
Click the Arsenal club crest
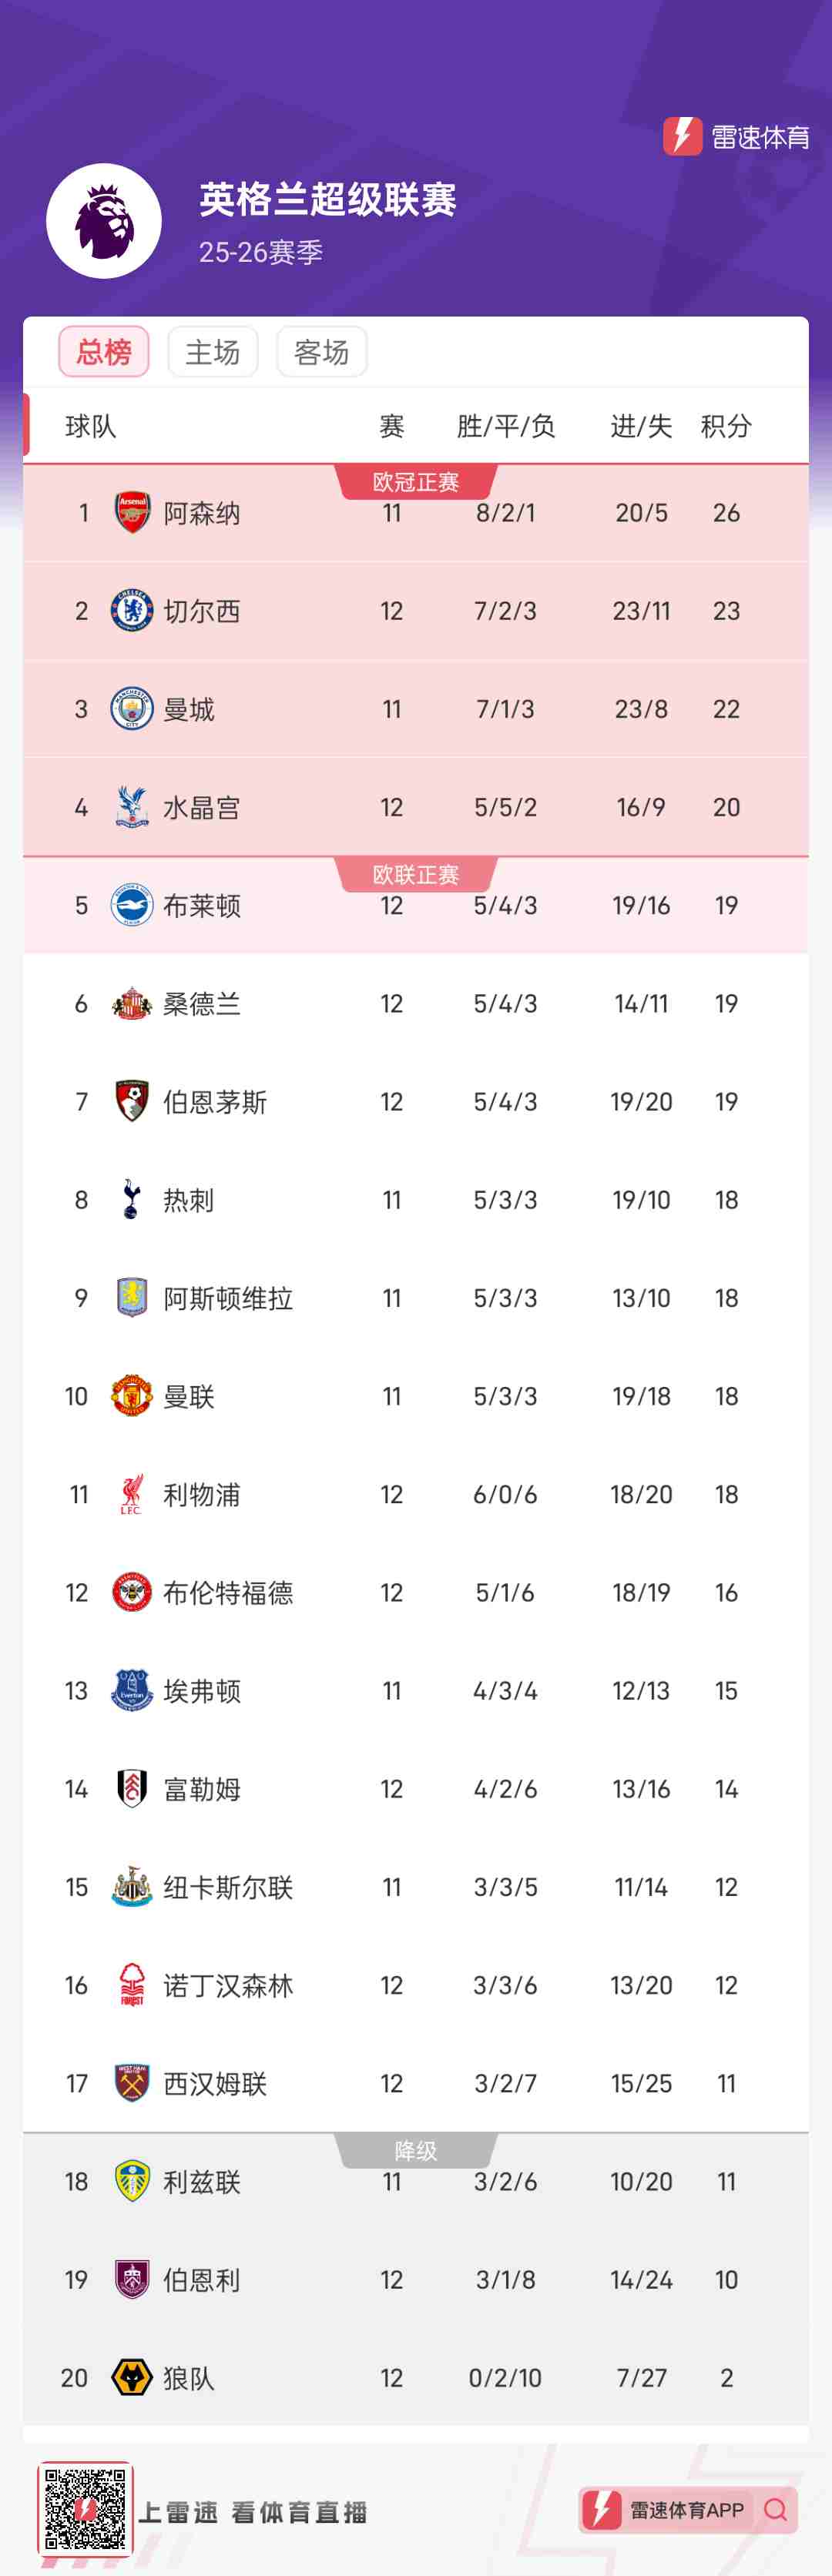(x=132, y=513)
